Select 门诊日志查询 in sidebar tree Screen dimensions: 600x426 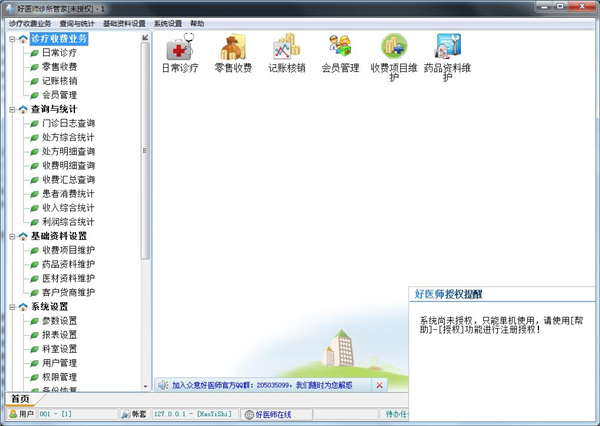68,123
